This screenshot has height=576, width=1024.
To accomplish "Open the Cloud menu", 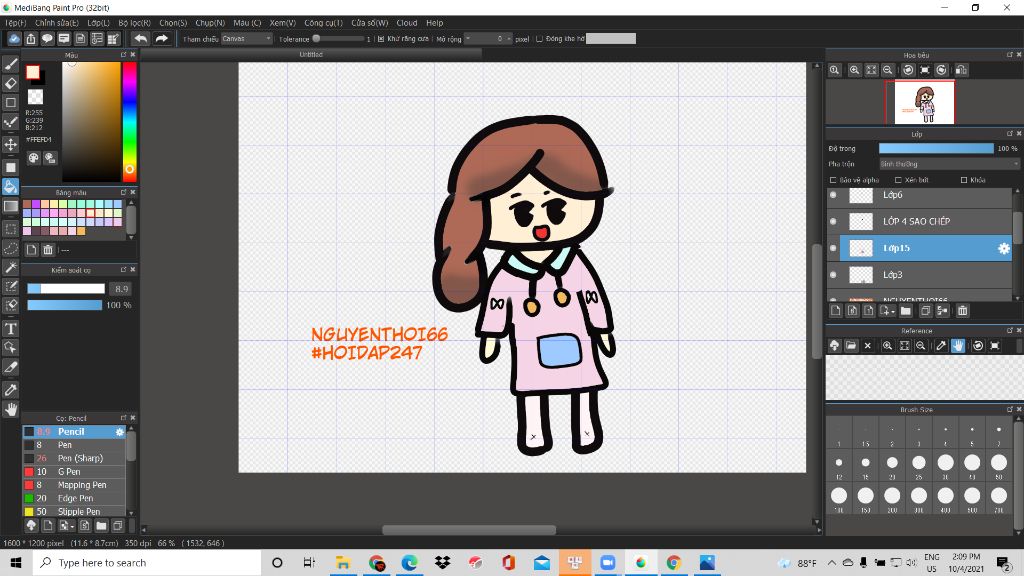I will point(407,23).
